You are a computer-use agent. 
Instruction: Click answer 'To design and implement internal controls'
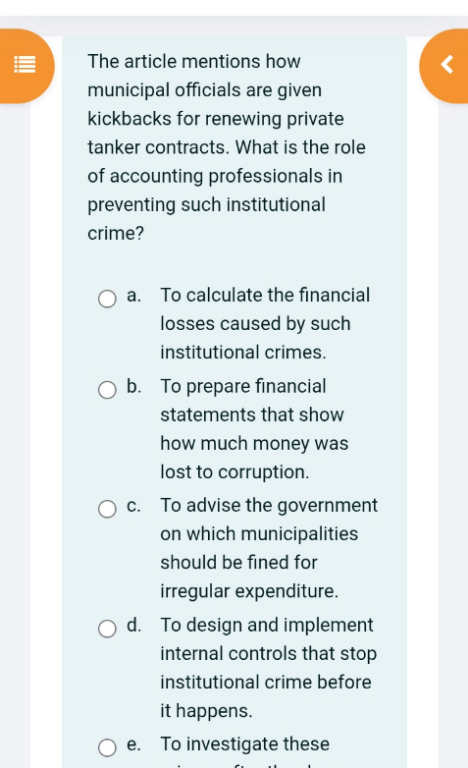[269, 668]
